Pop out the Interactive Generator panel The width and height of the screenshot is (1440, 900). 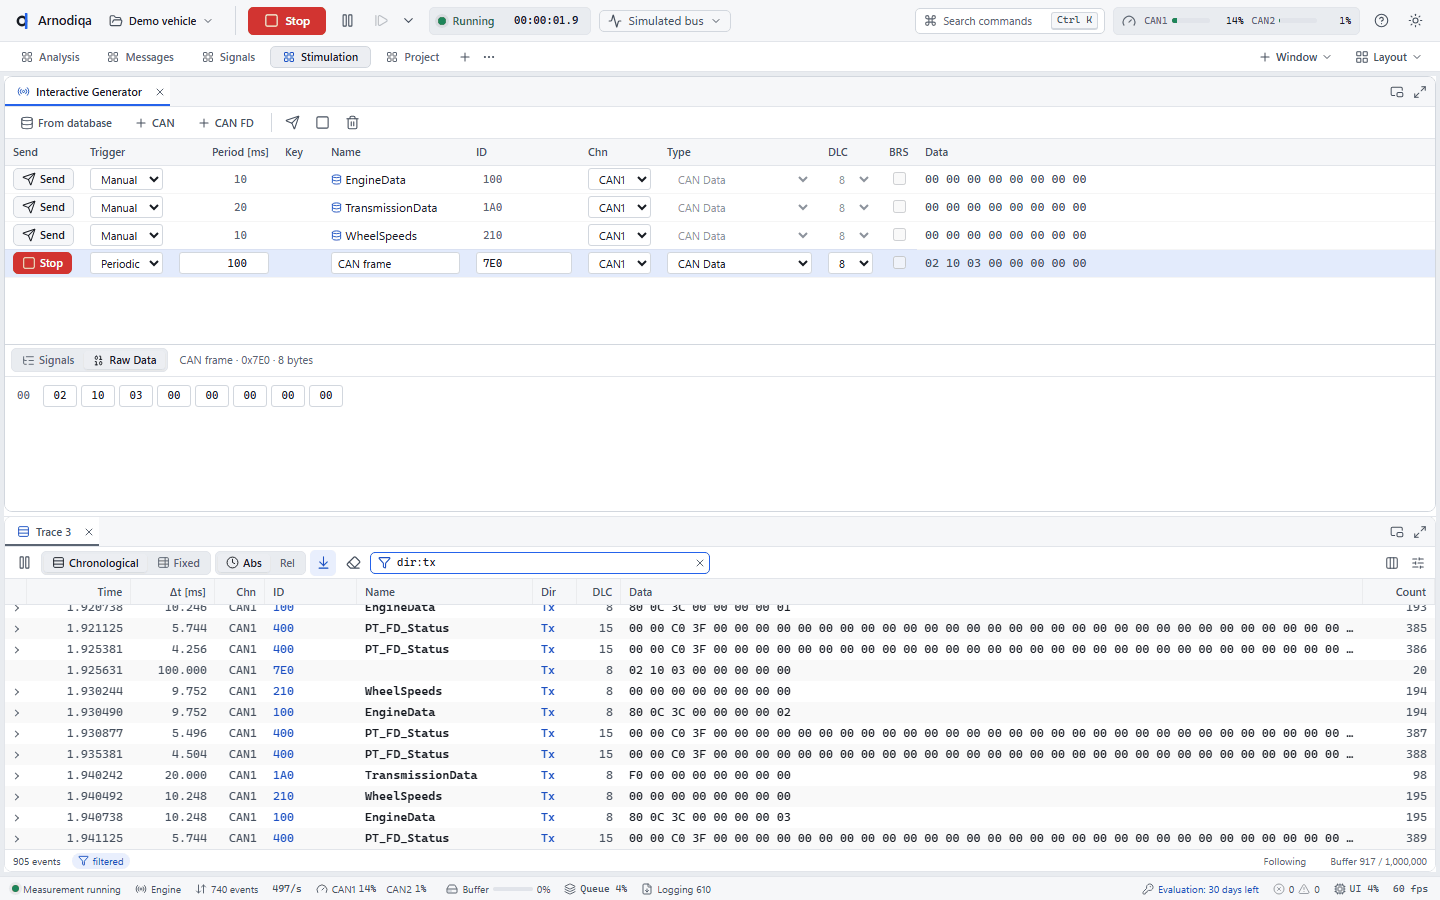pyautogui.click(x=1397, y=92)
